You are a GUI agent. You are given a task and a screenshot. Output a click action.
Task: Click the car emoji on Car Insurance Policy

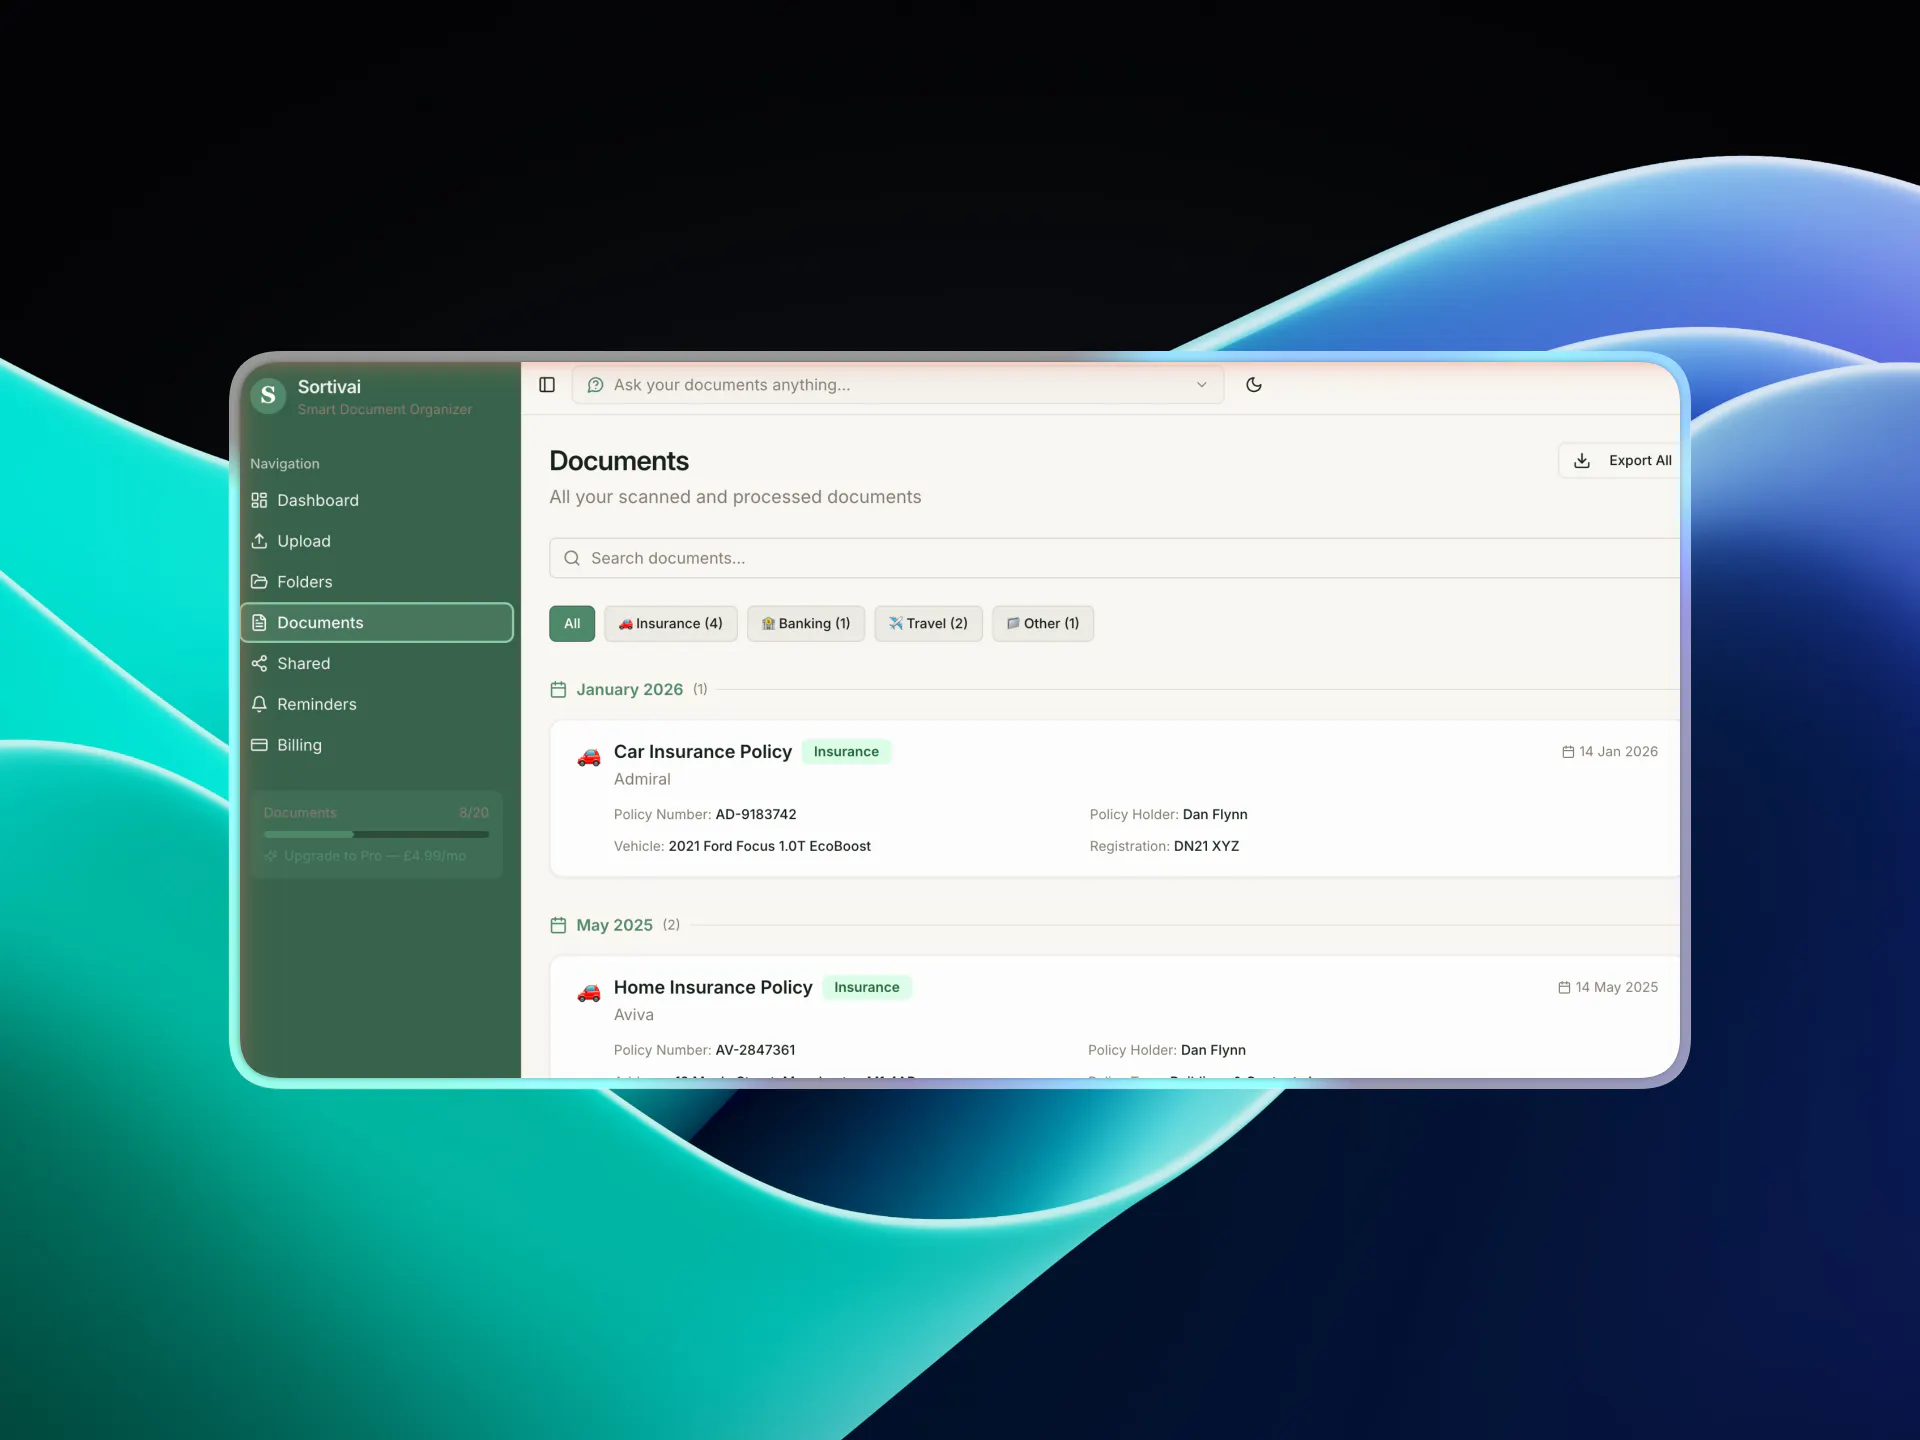[x=589, y=757]
